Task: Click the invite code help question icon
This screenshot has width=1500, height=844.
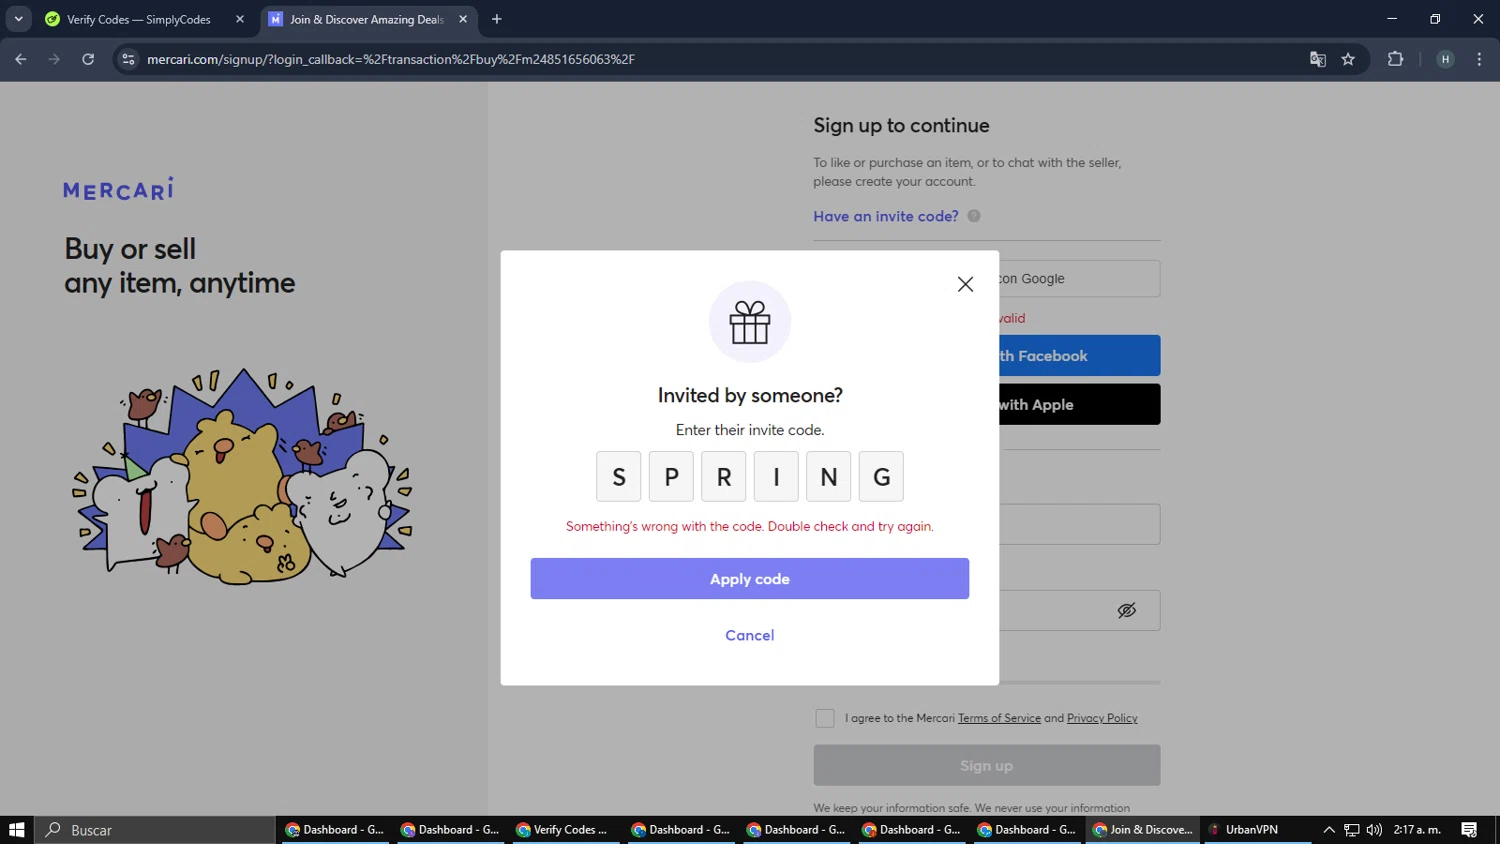Action: click(974, 216)
